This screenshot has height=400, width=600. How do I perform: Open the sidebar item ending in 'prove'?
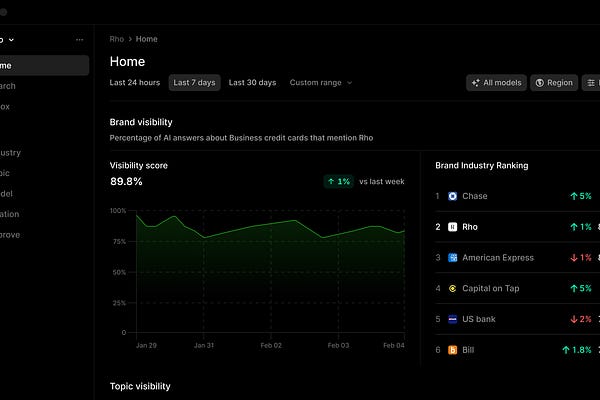pyautogui.click(x=10, y=235)
